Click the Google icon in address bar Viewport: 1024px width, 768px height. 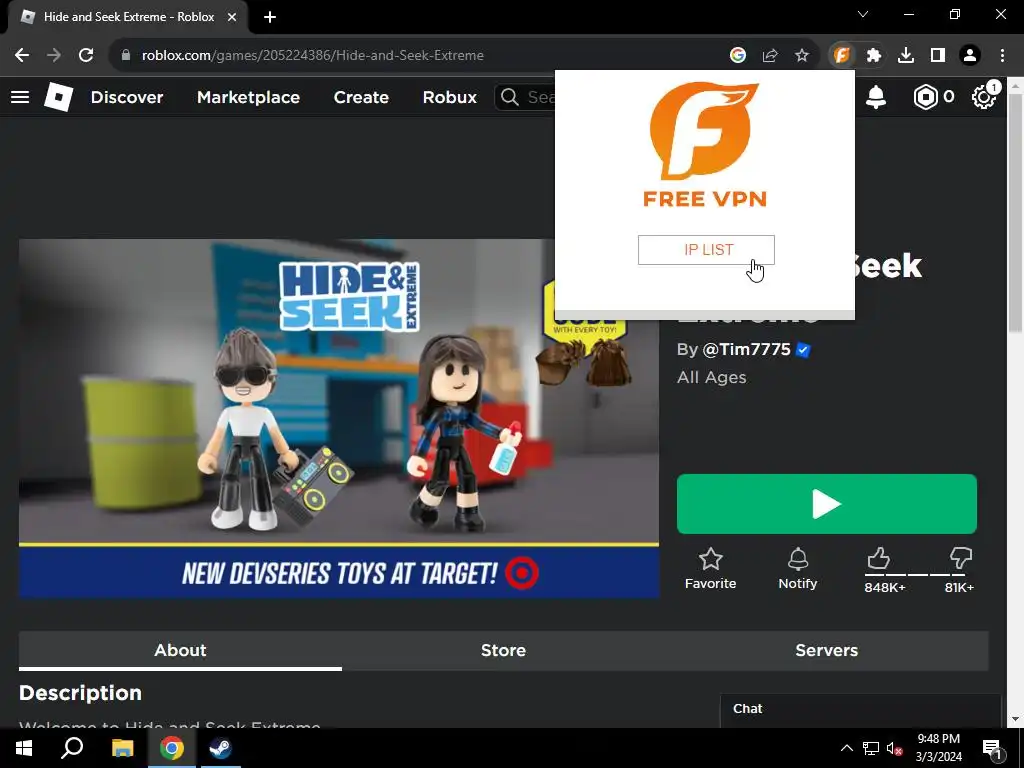click(x=738, y=56)
